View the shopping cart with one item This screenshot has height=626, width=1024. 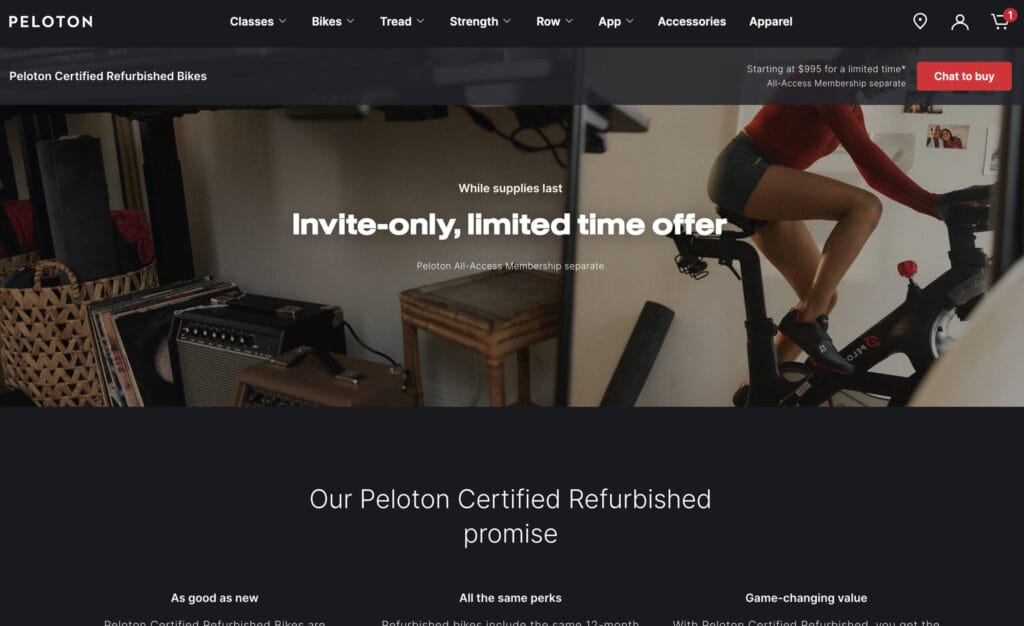tap(1001, 20)
